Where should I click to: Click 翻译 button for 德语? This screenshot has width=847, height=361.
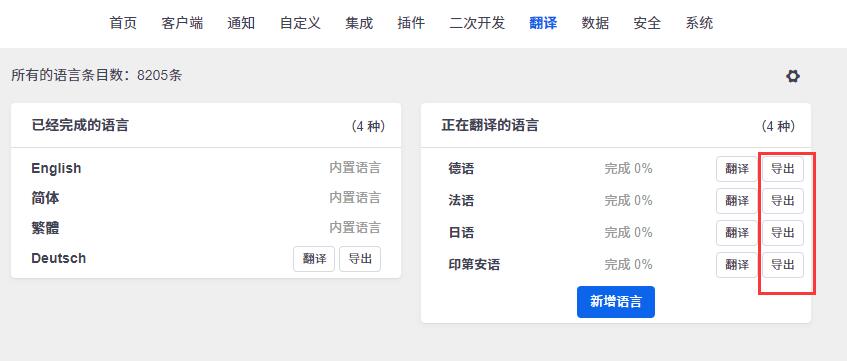coord(737,169)
